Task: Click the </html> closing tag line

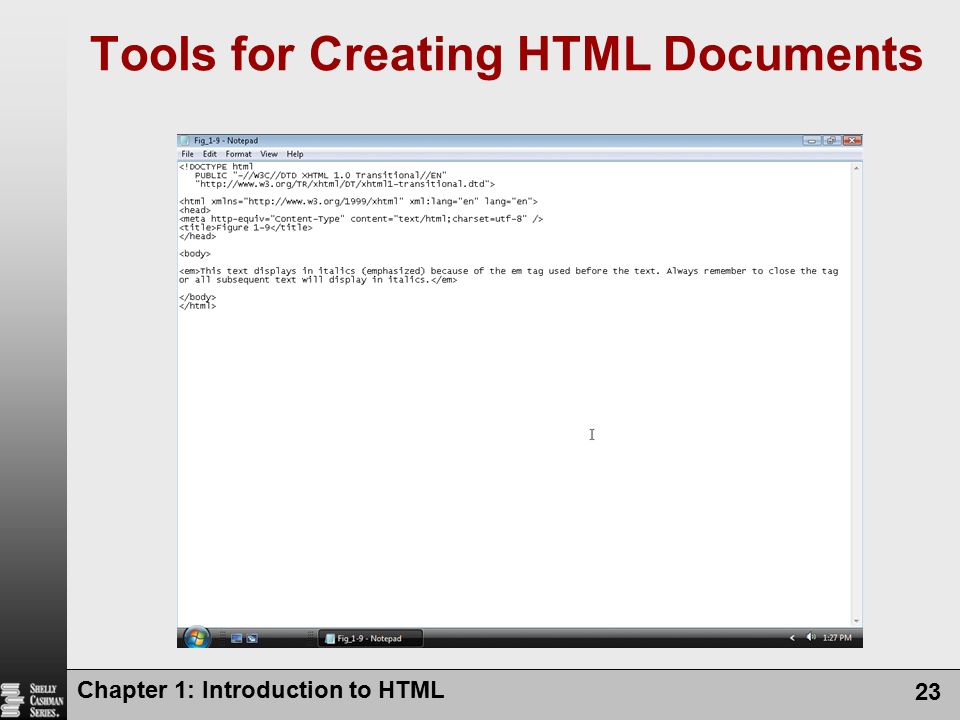Action: [x=197, y=306]
